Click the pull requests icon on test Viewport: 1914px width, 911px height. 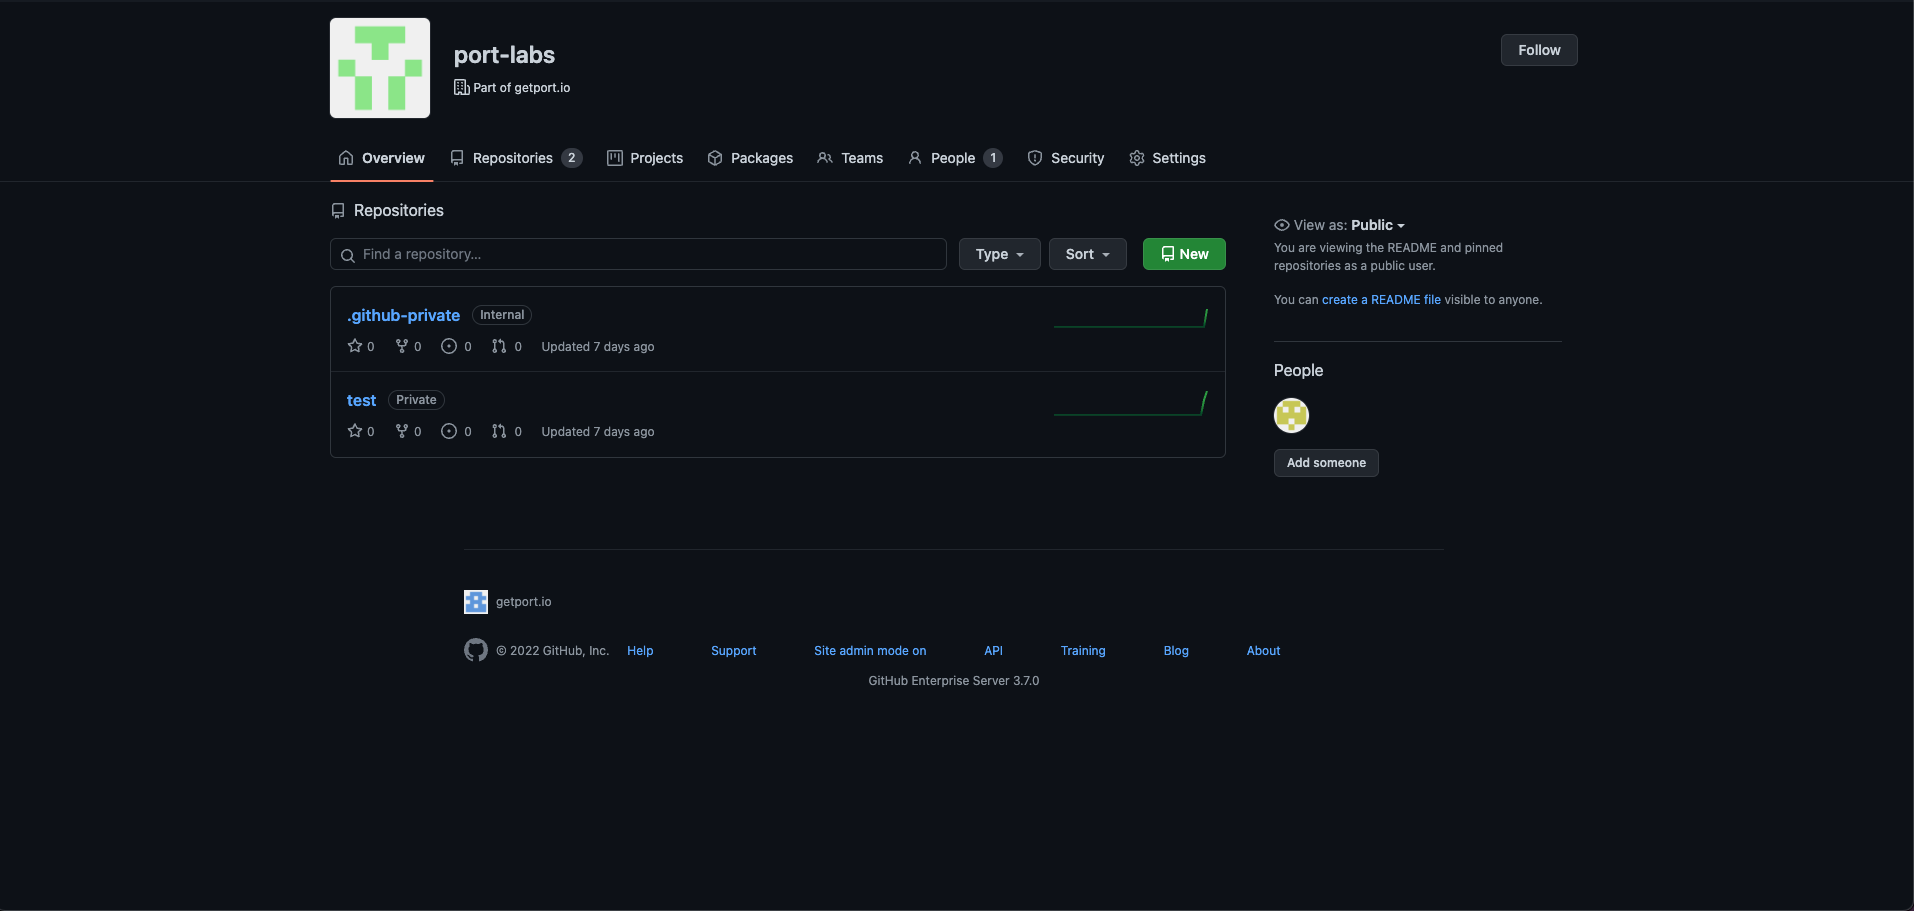(499, 431)
